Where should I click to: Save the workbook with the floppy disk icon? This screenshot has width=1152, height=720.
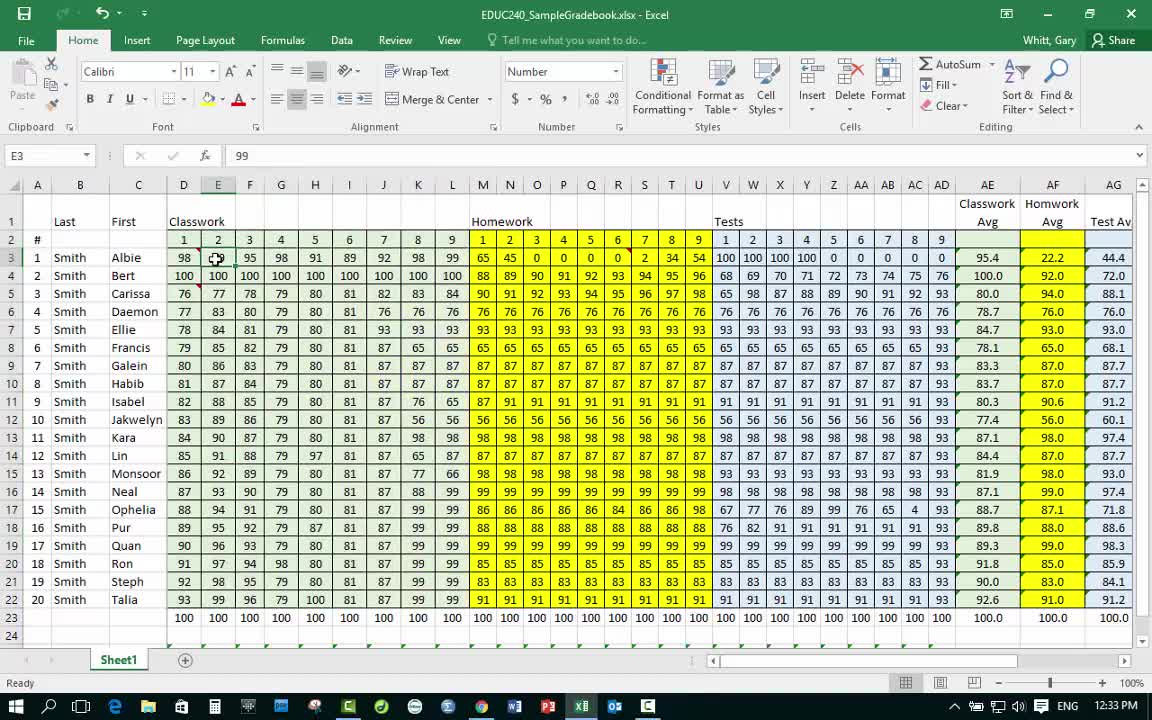[x=24, y=13]
